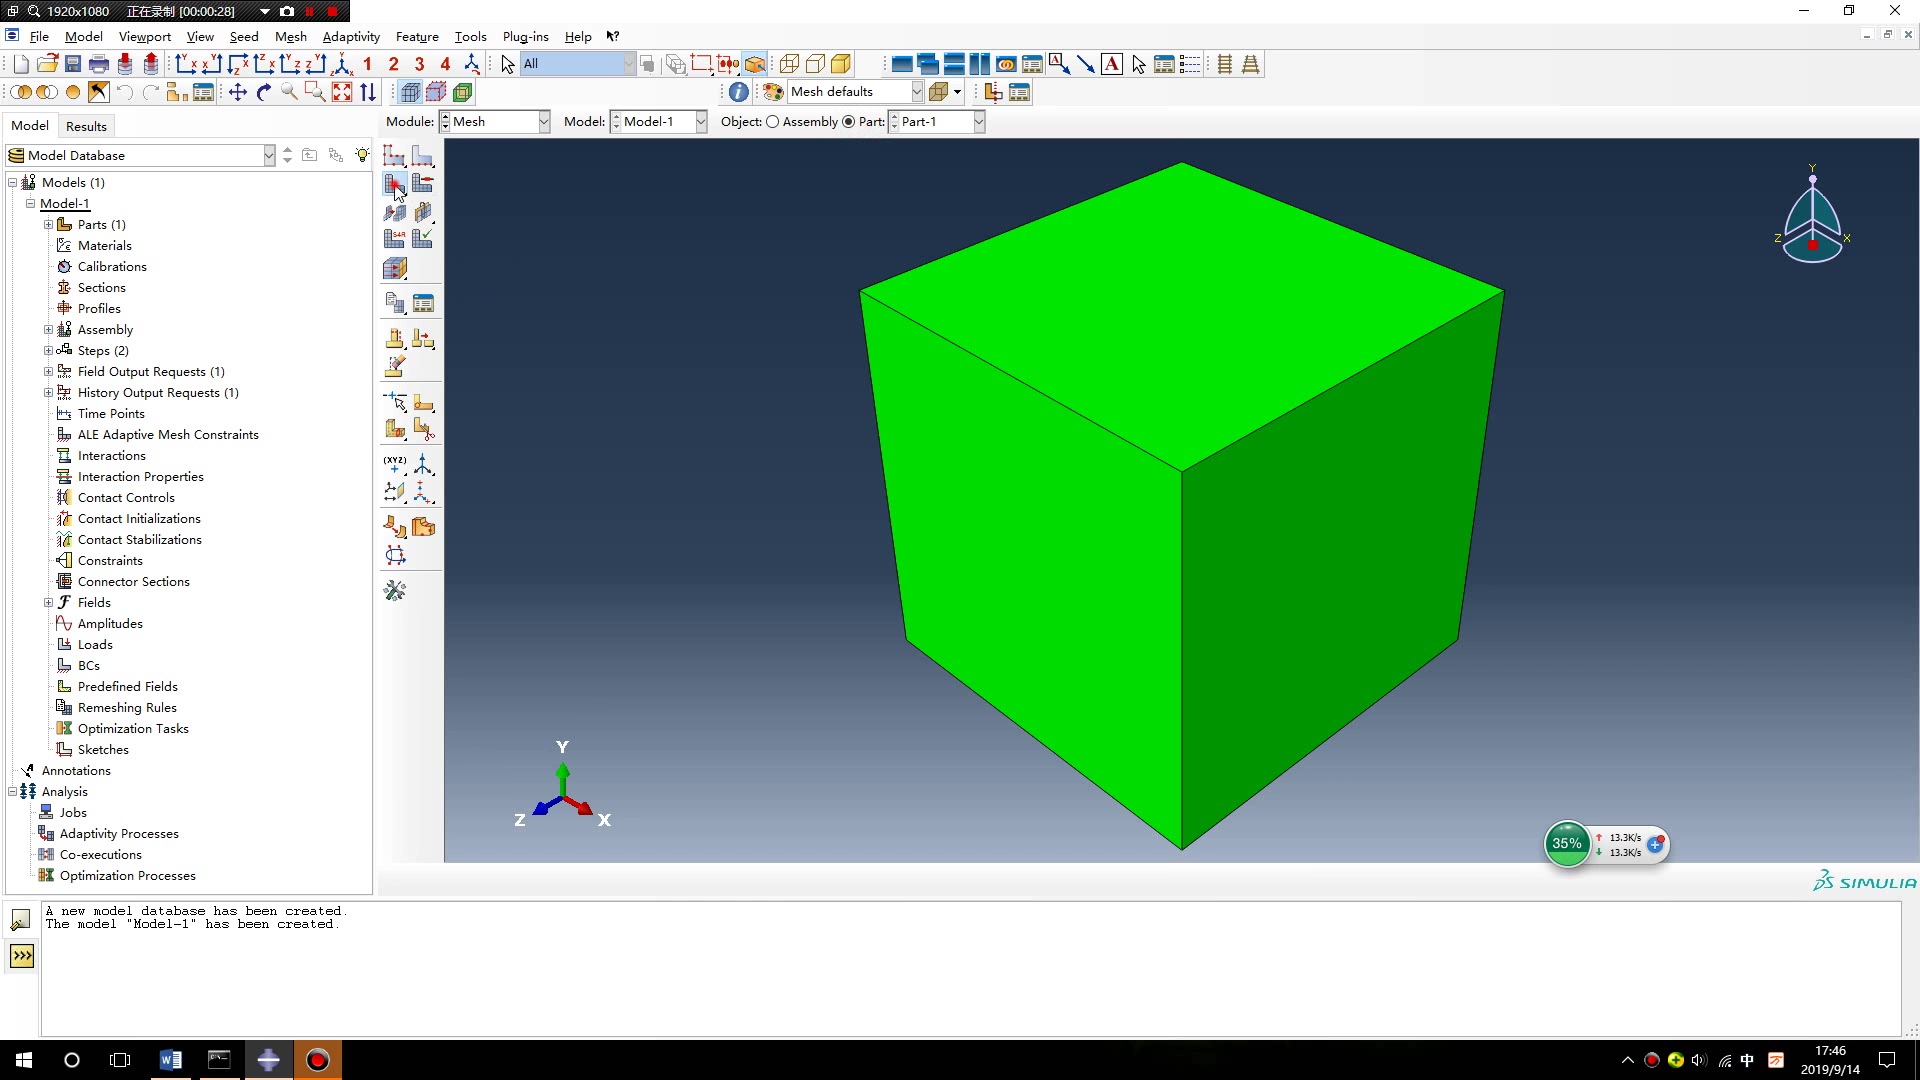Screen dimensions: 1920x1080
Task: Select the Part radio button
Action: pos(849,121)
